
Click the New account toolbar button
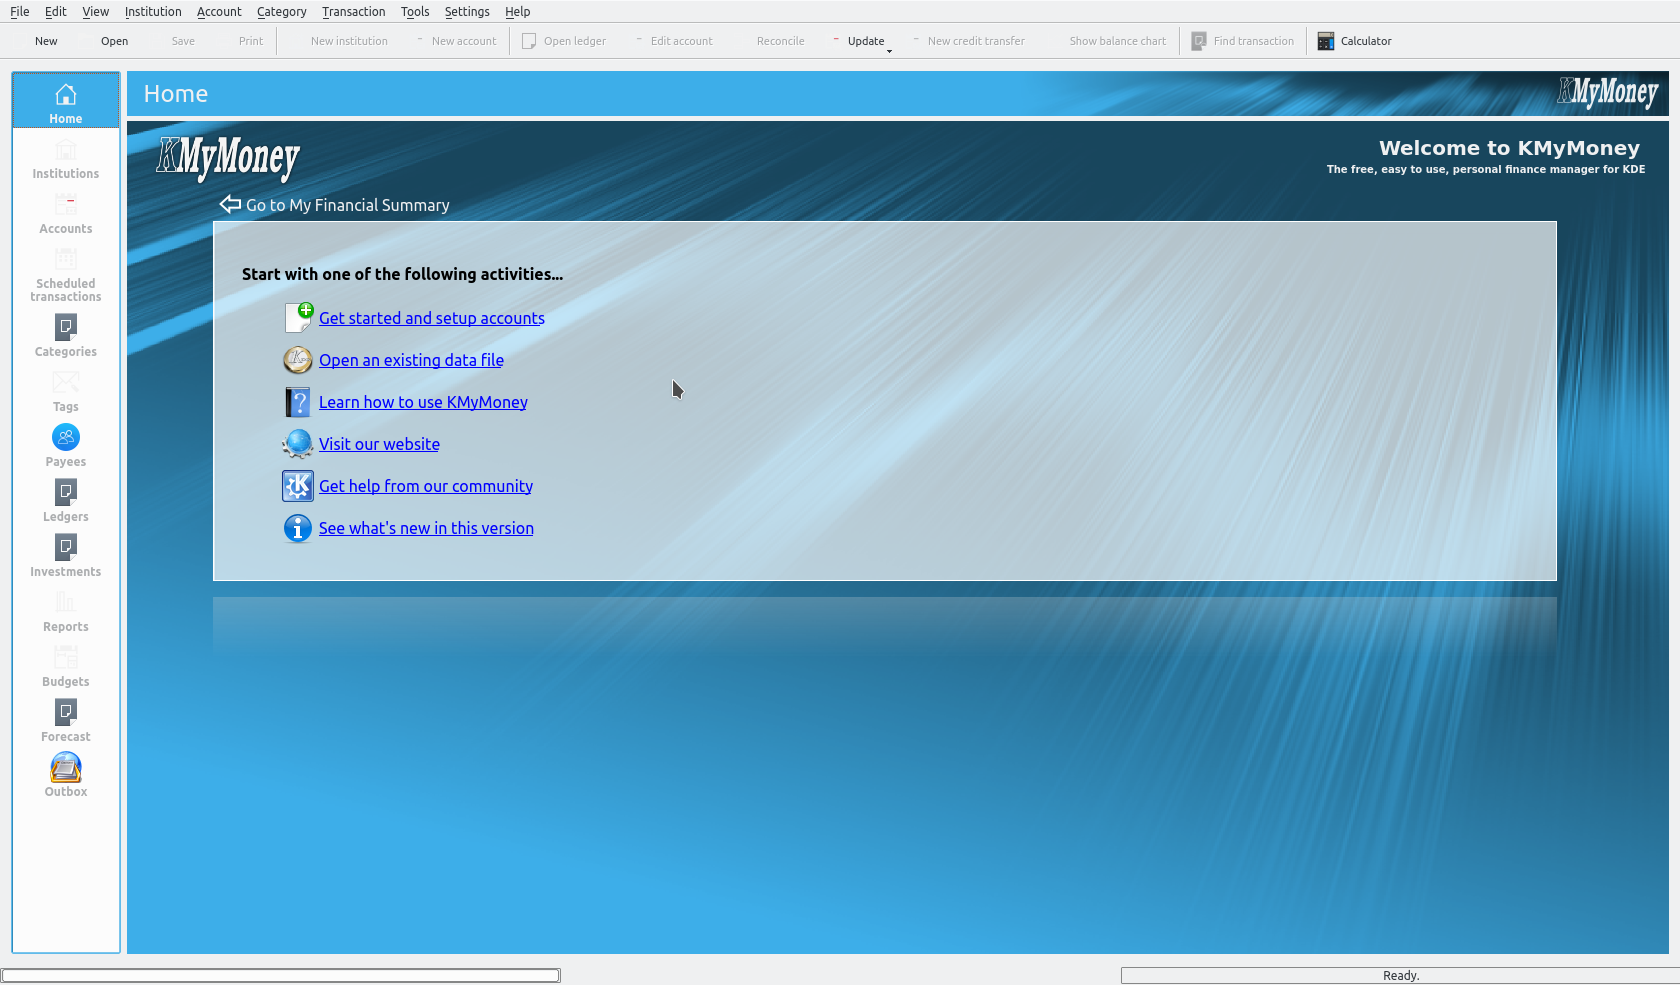[x=455, y=41]
